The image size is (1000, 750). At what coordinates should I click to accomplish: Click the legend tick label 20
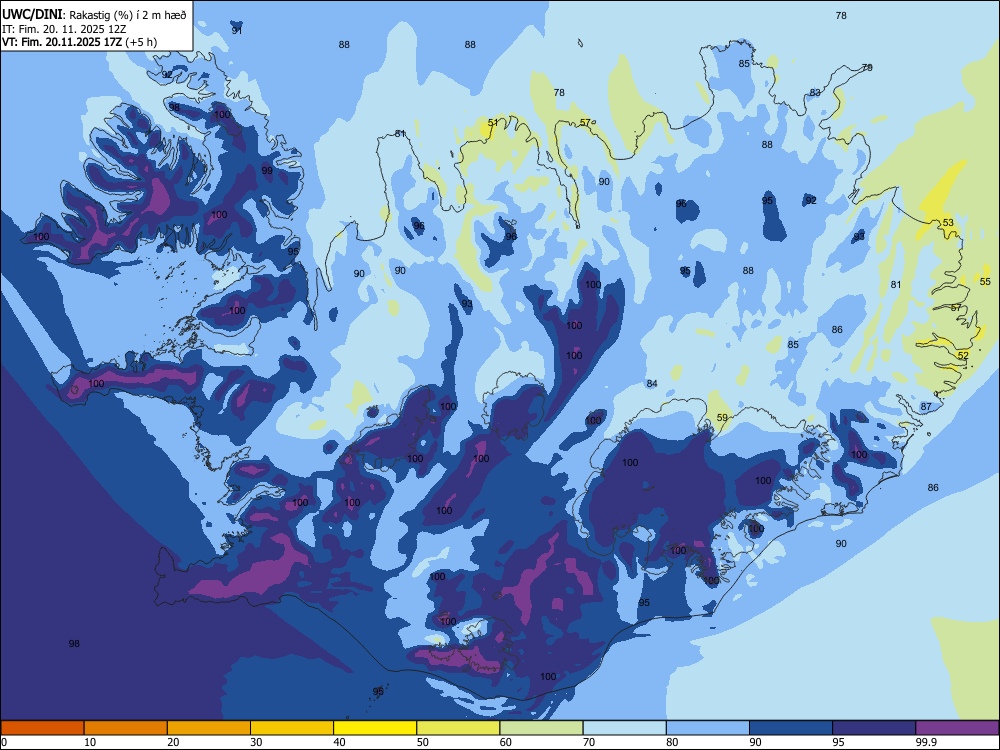click(x=173, y=742)
